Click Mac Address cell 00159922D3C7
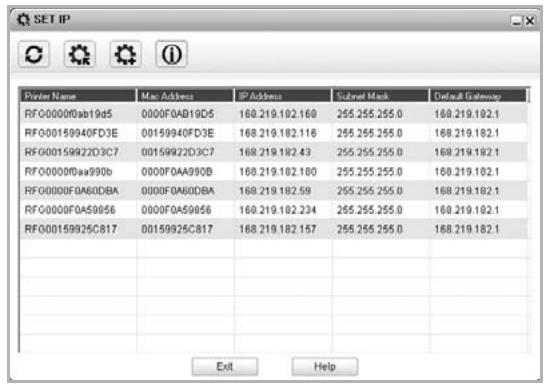The image size is (545, 387). click(178, 152)
